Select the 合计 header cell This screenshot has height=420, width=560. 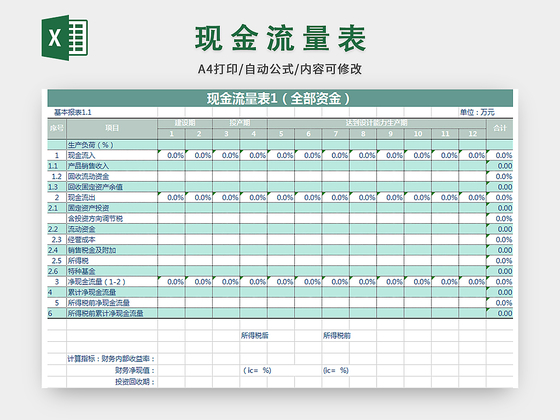[500, 129]
